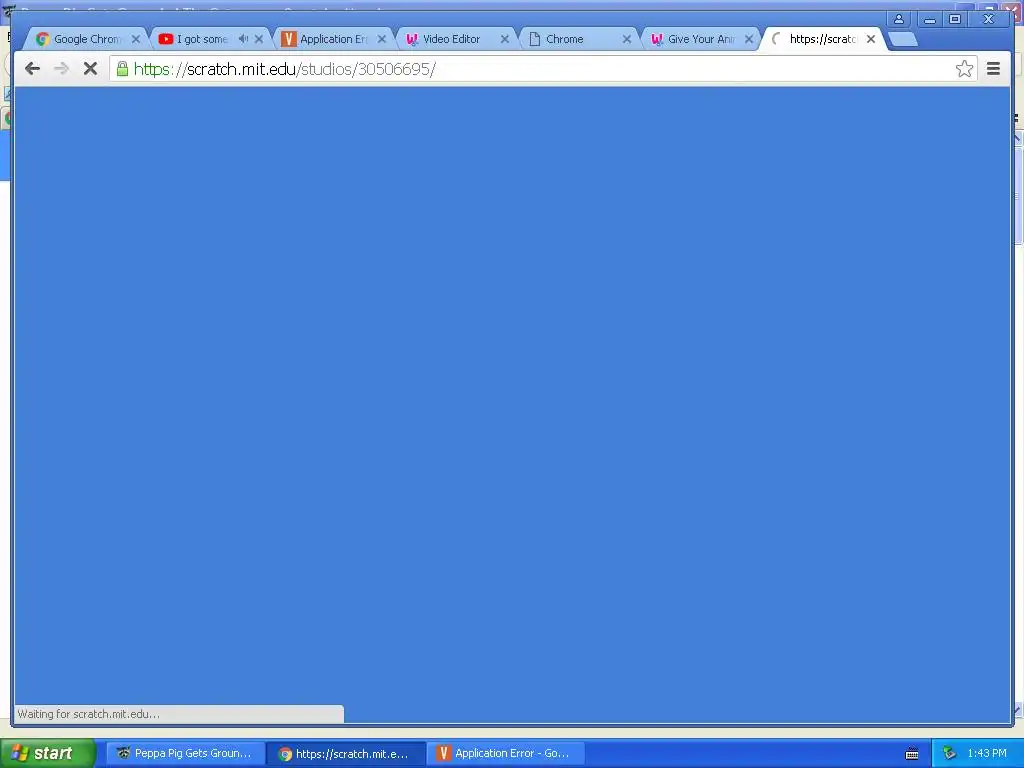The image size is (1024, 768).
Task: Close the Application Error tab
Action: click(x=382, y=39)
